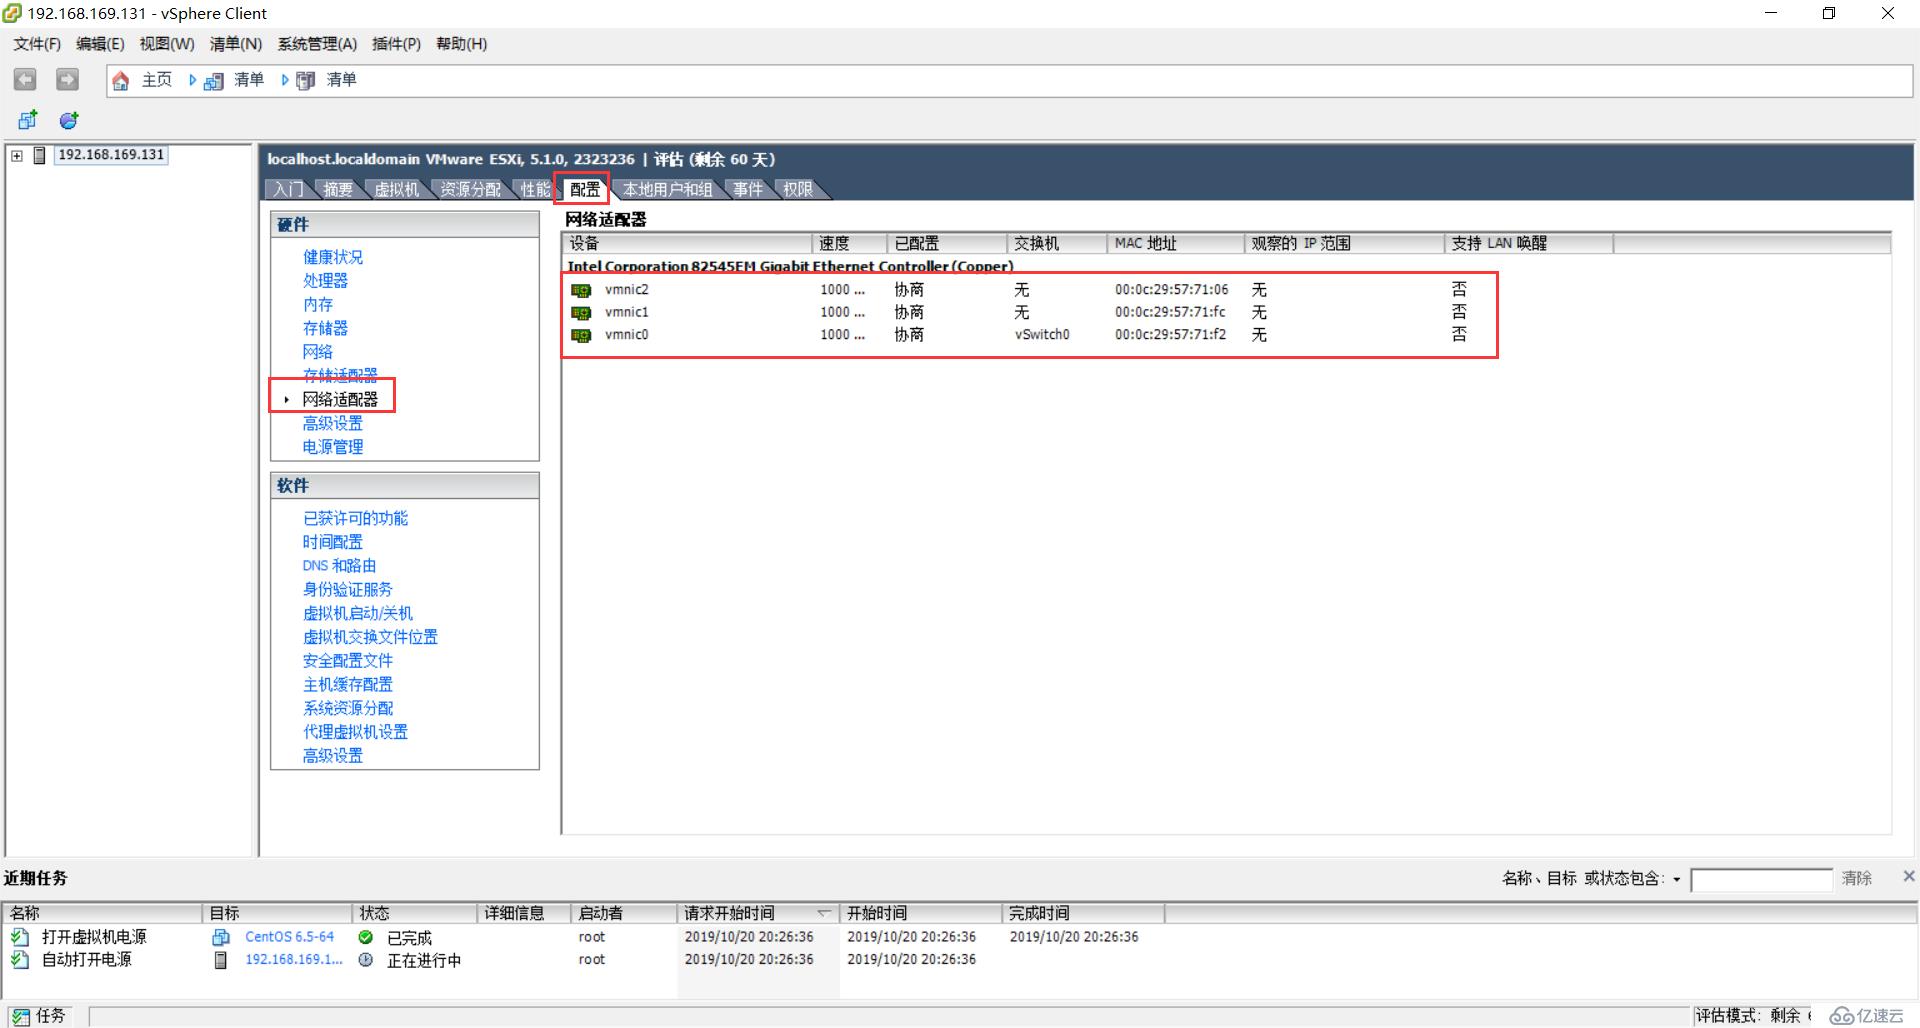This screenshot has width=1920, height=1028.
Task: Click the 任务 status bar button
Action: [x=40, y=1016]
